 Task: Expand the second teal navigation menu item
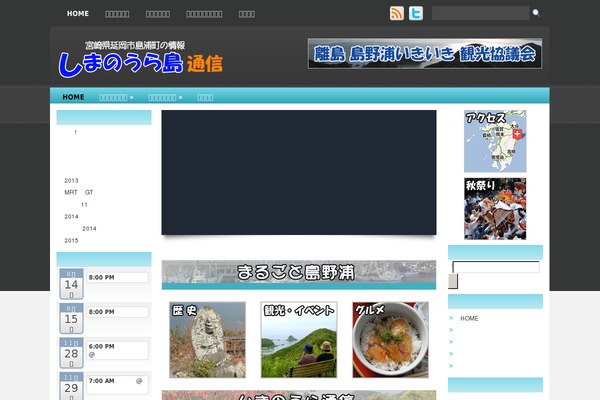(x=116, y=97)
